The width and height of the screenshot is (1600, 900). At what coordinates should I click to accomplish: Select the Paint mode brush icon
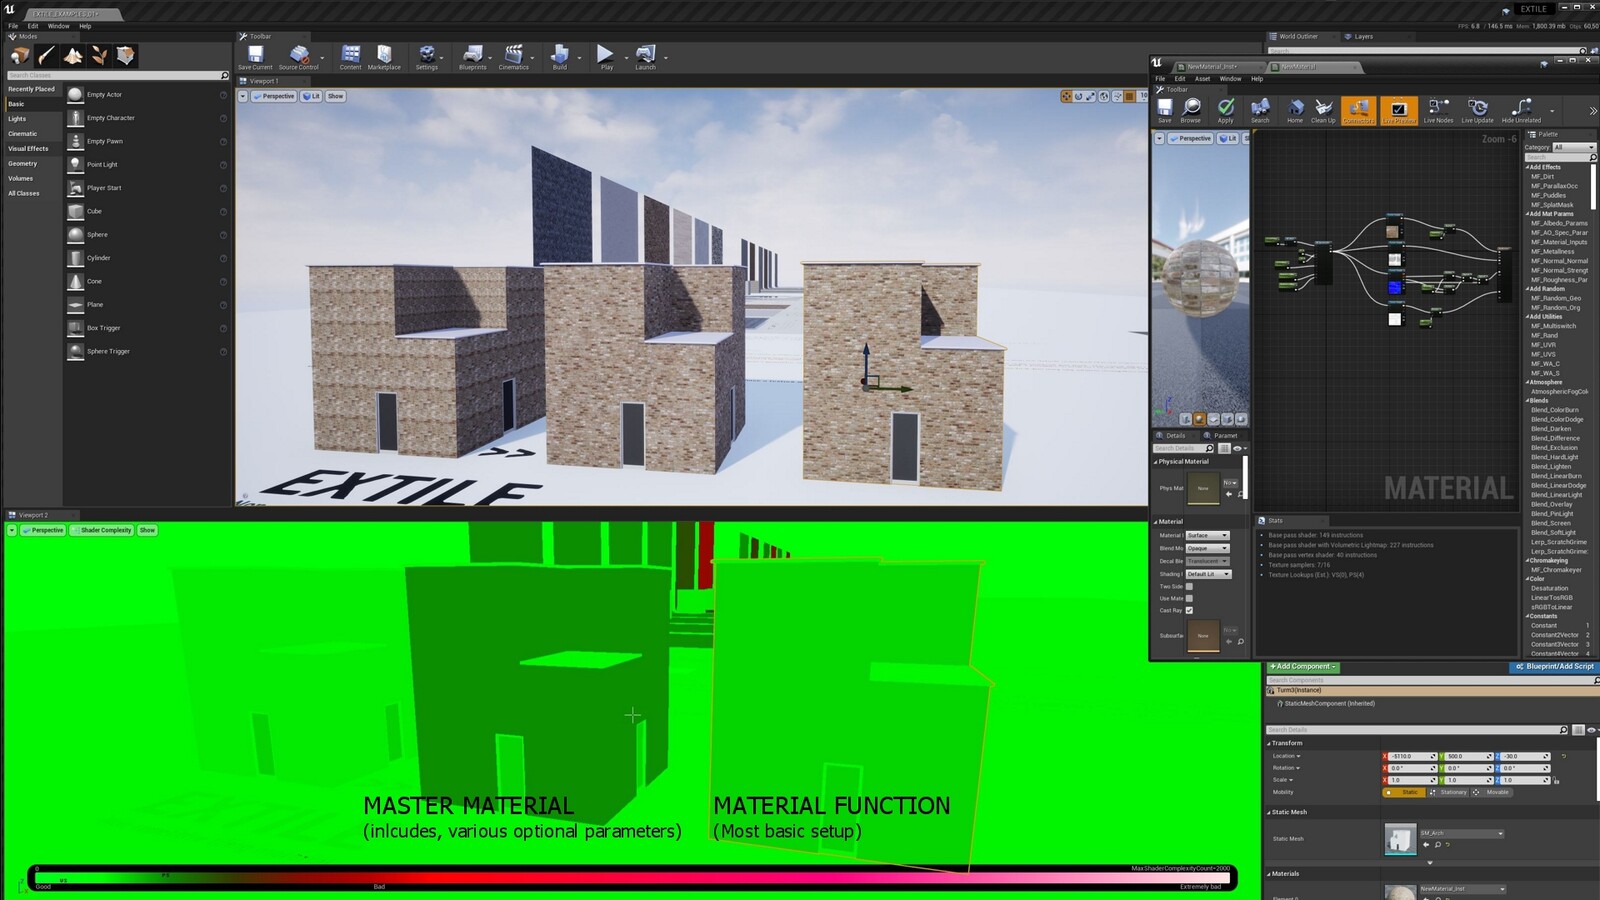[46, 56]
